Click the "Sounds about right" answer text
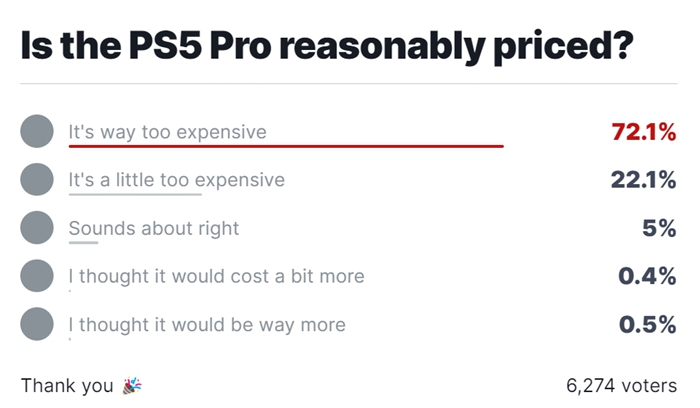Screen dimensions: 700x408 [x=154, y=228]
